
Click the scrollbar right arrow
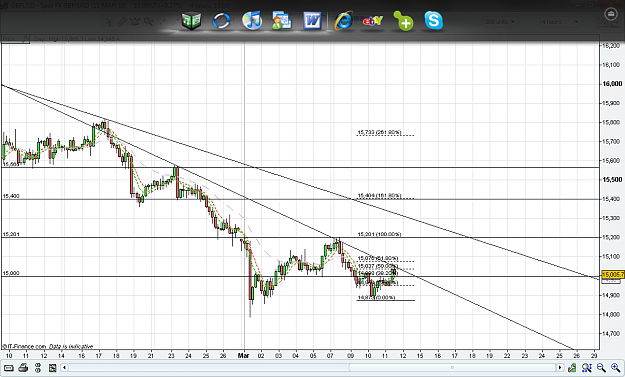tap(560, 367)
